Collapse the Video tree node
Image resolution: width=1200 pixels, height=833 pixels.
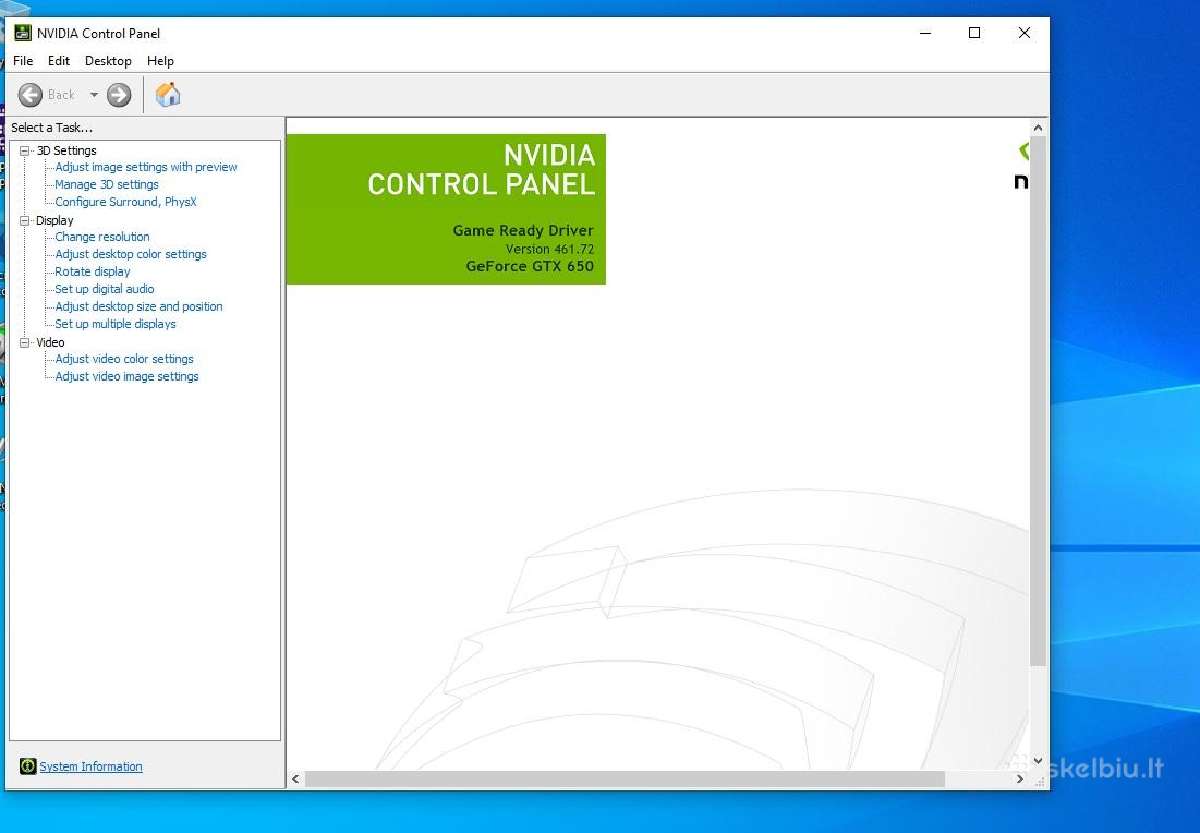(25, 343)
